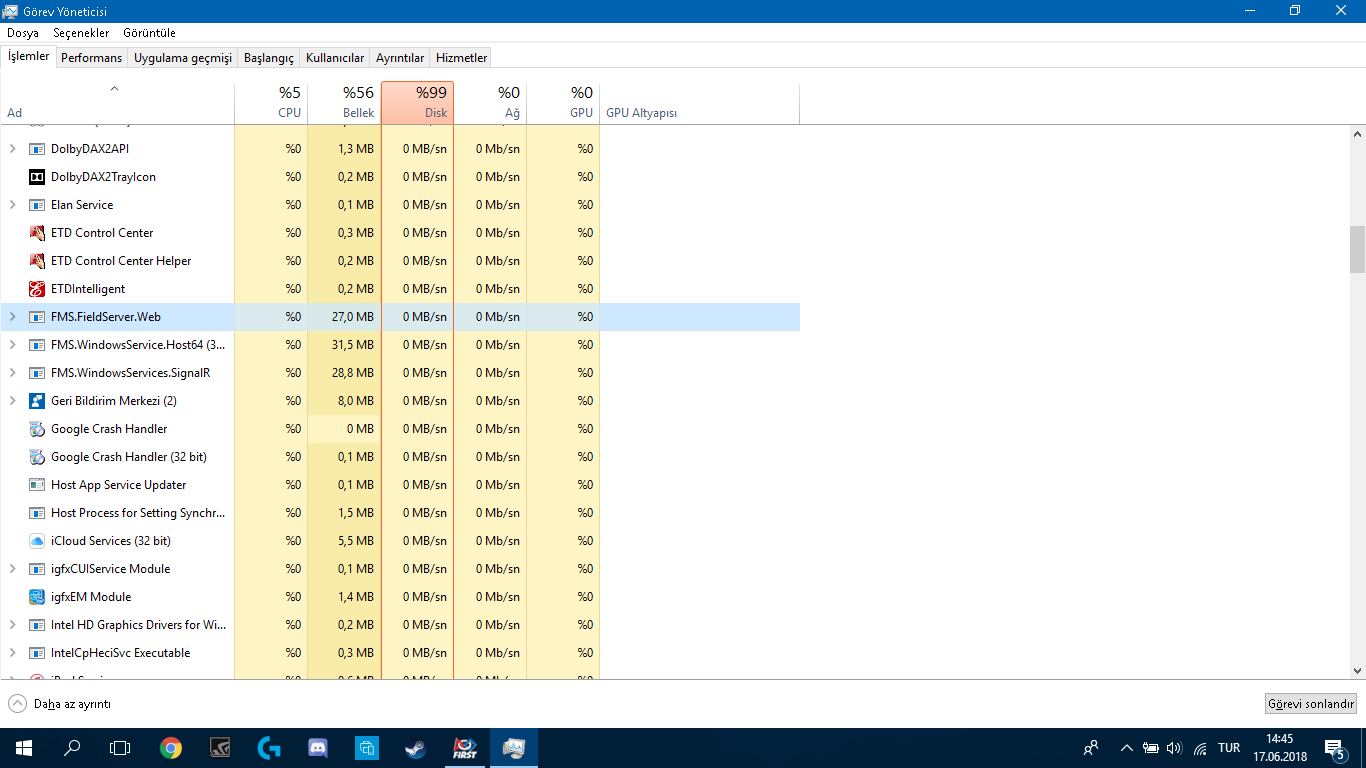Sort processes by Bellek column

(345, 103)
